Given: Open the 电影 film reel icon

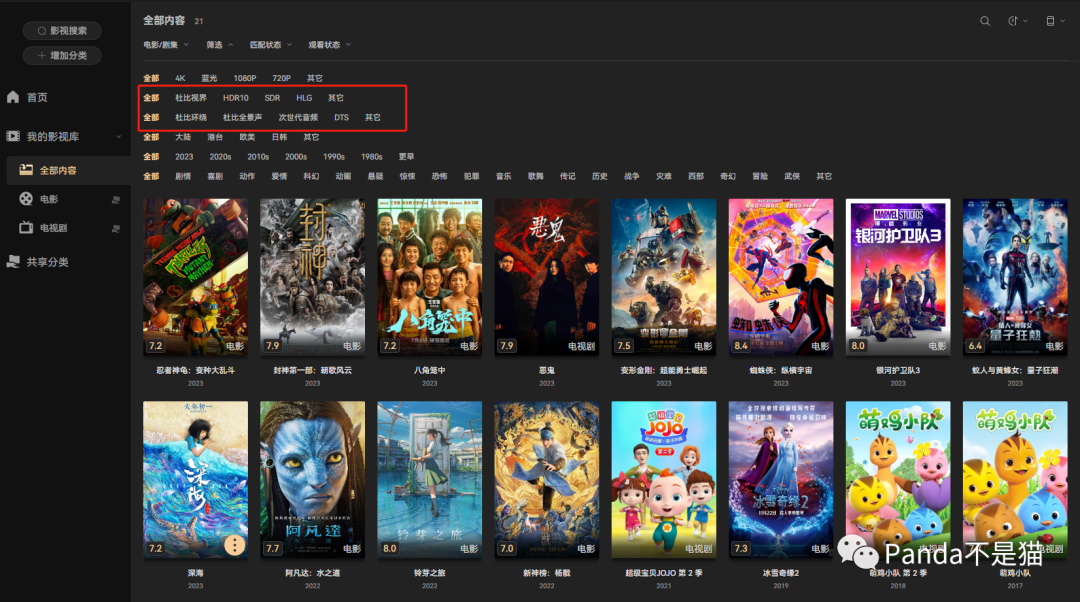Looking at the screenshot, I should (x=26, y=199).
